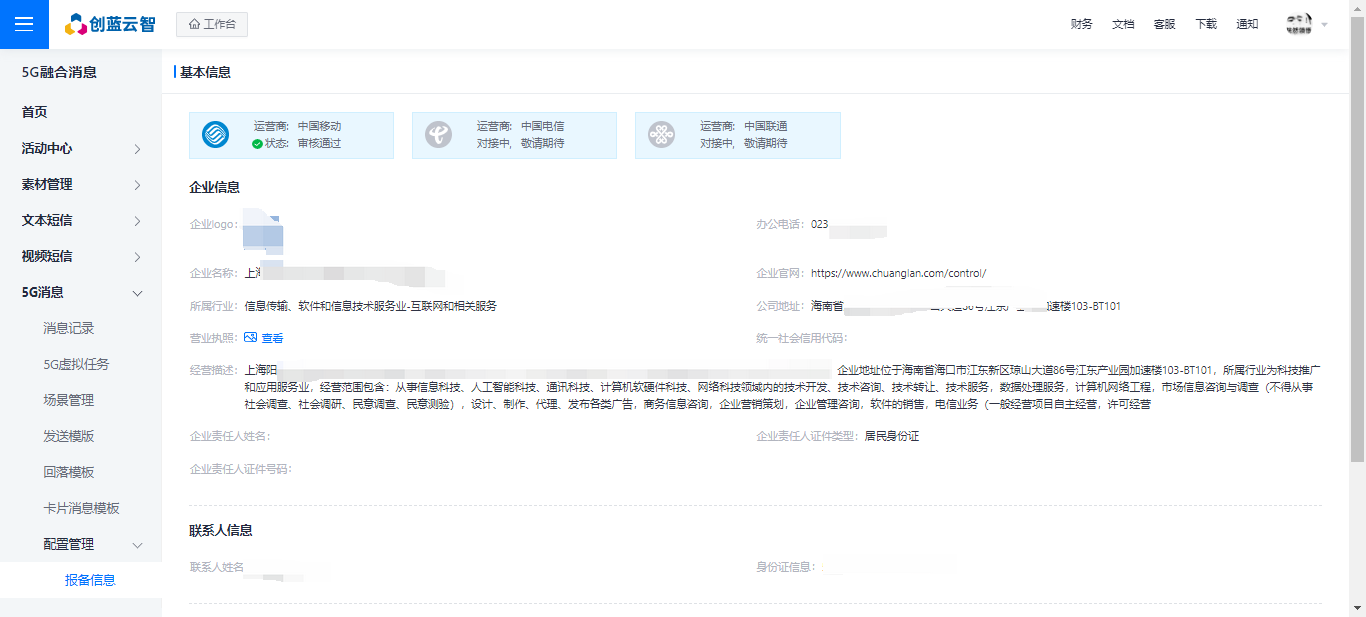
Task: Collapse the 5G消息 sidebar menu
Action: click(x=81, y=292)
